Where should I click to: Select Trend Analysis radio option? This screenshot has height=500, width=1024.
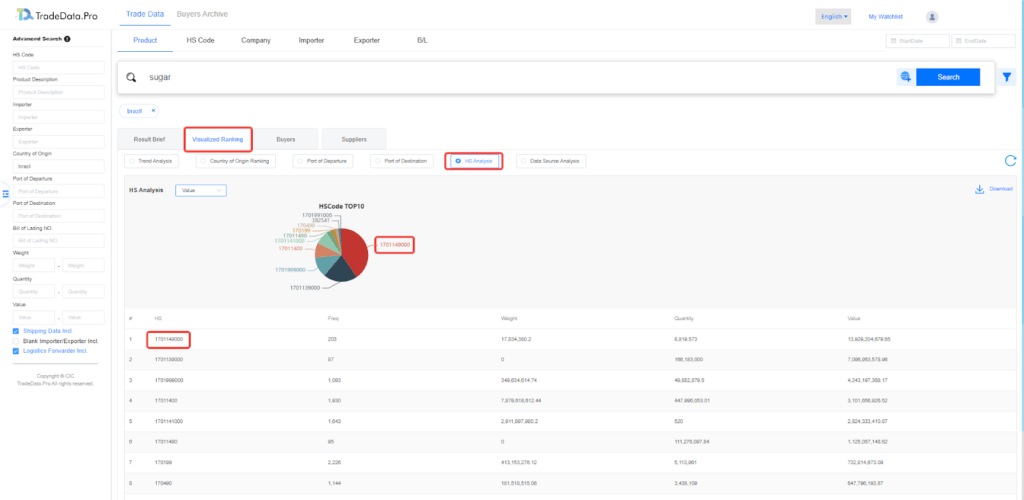click(150, 161)
